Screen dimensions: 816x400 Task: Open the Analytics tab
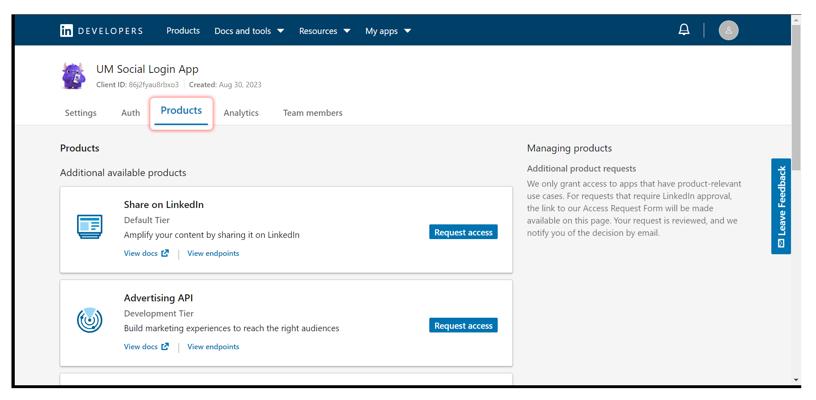[x=241, y=113]
